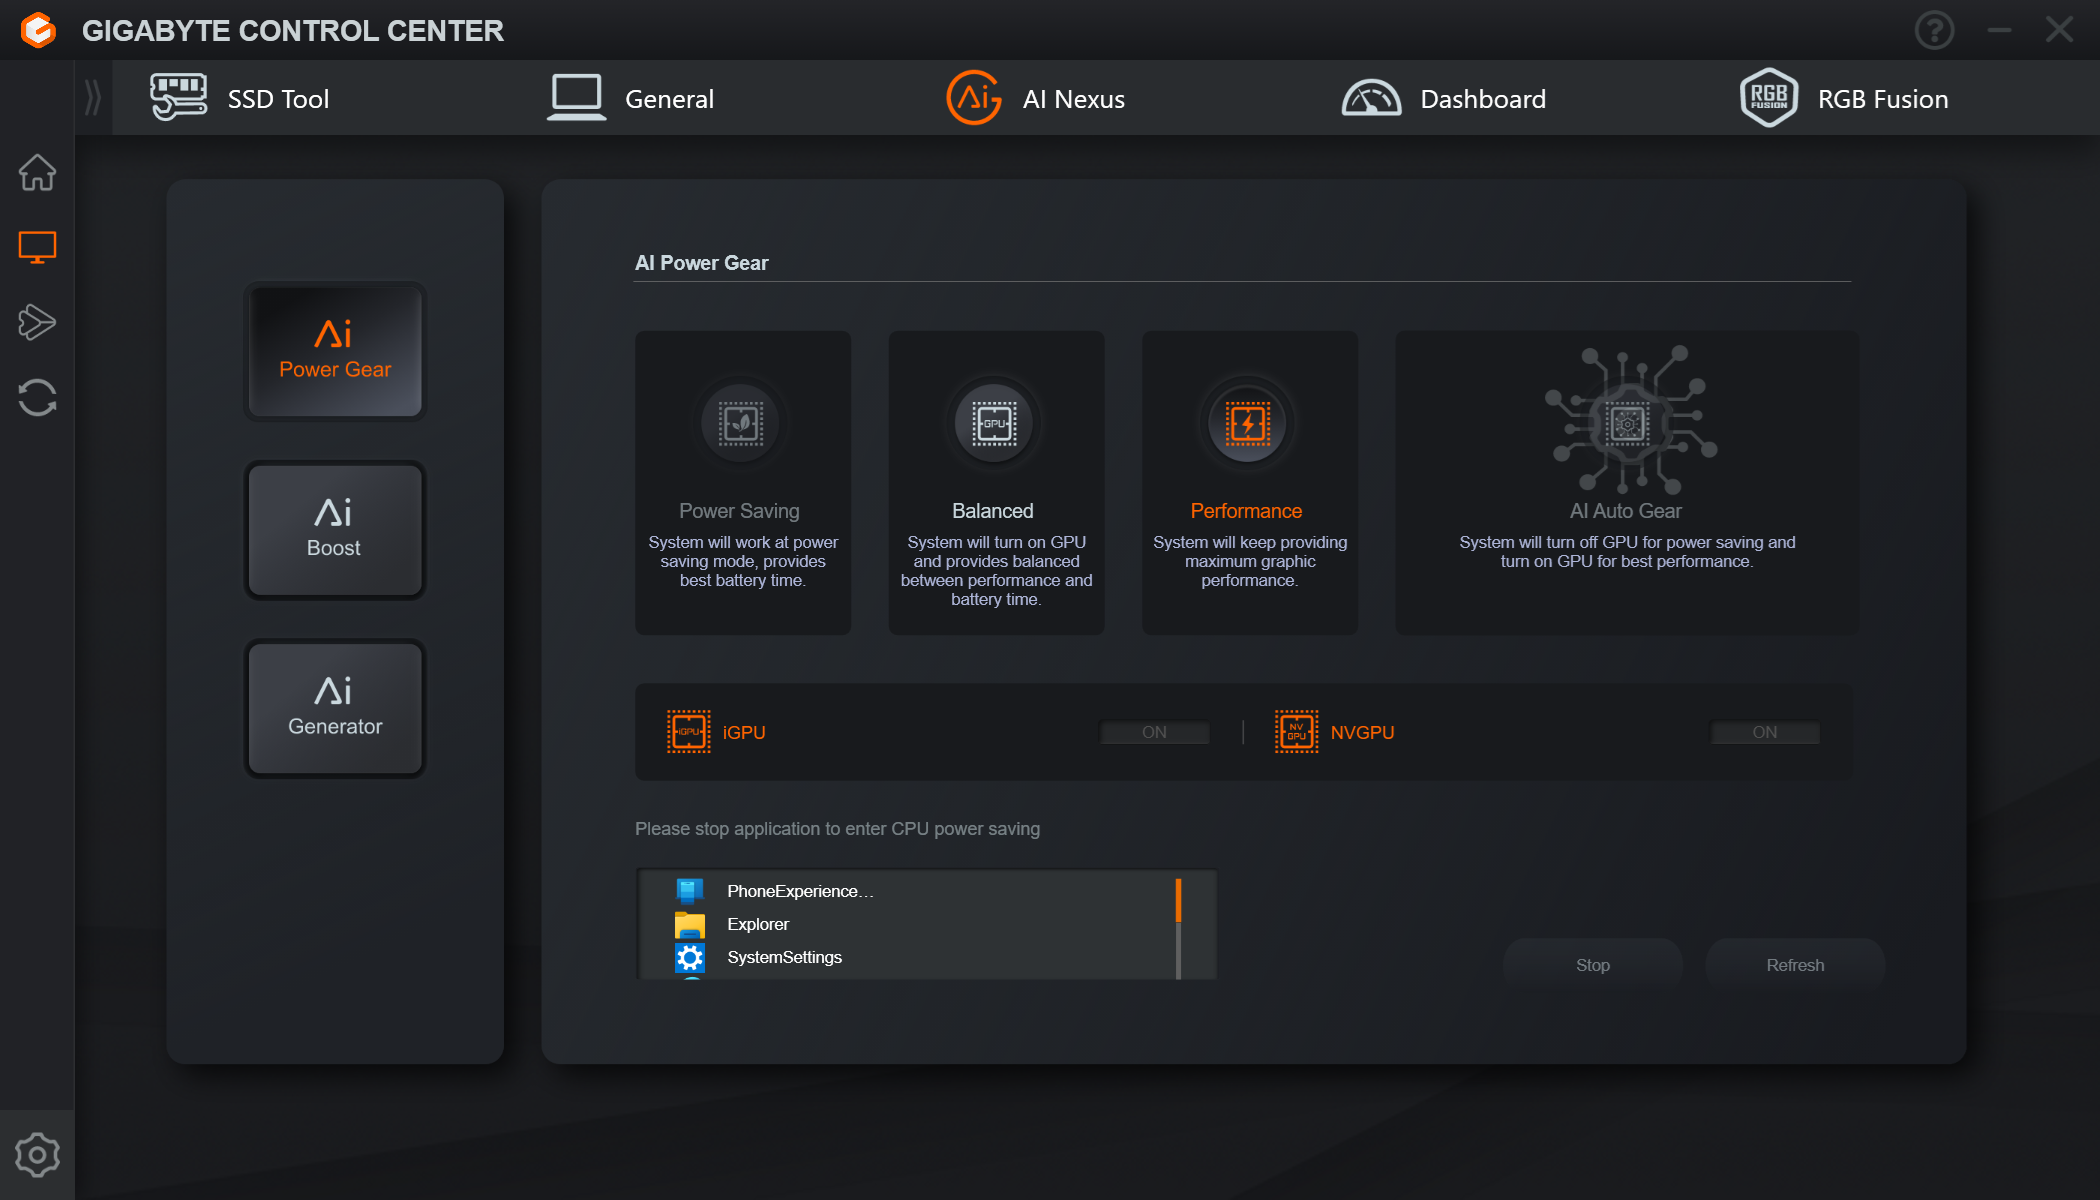Click Stop to halt application
2100x1200 pixels.
pyautogui.click(x=1594, y=965)
